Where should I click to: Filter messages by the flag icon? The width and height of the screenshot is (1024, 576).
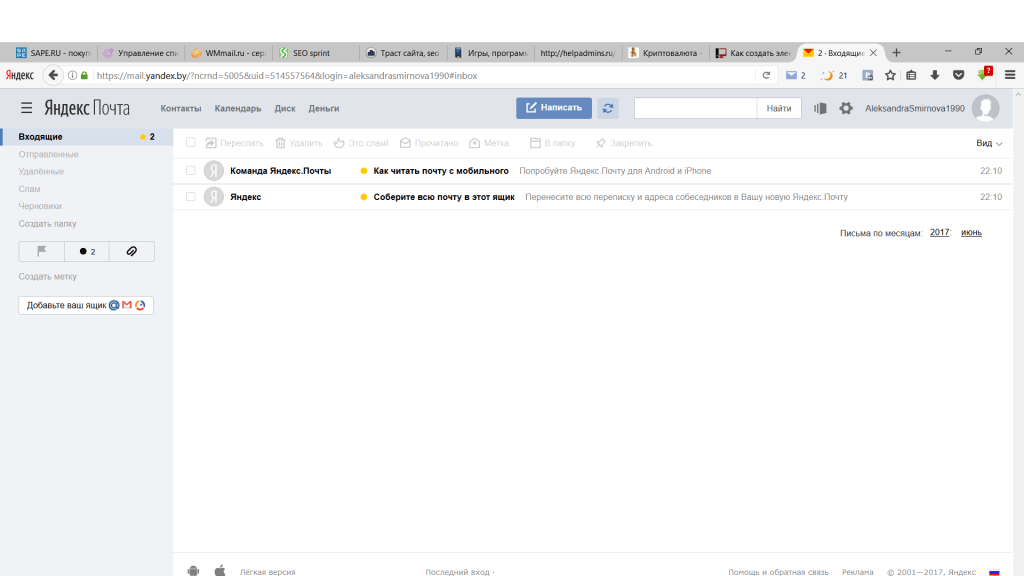coord(41,251)
